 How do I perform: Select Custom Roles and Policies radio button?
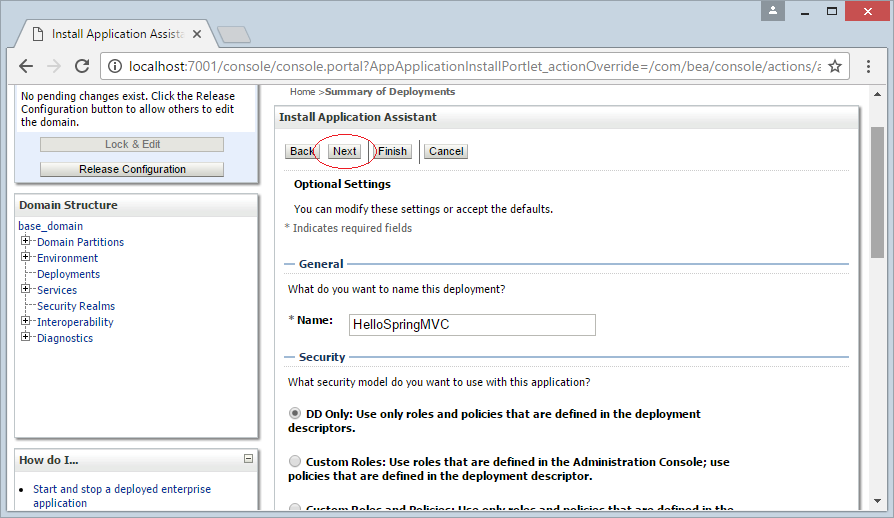295,507
